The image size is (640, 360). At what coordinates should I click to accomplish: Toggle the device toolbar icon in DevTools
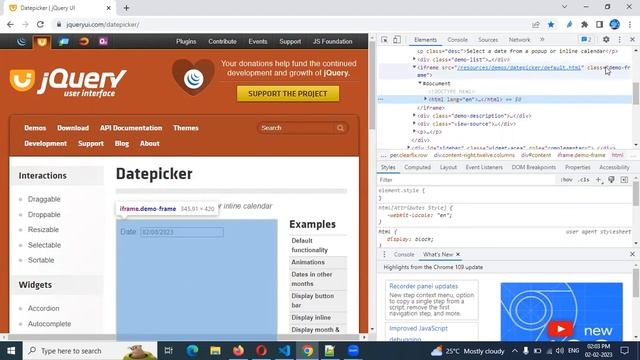click(397, 40)
